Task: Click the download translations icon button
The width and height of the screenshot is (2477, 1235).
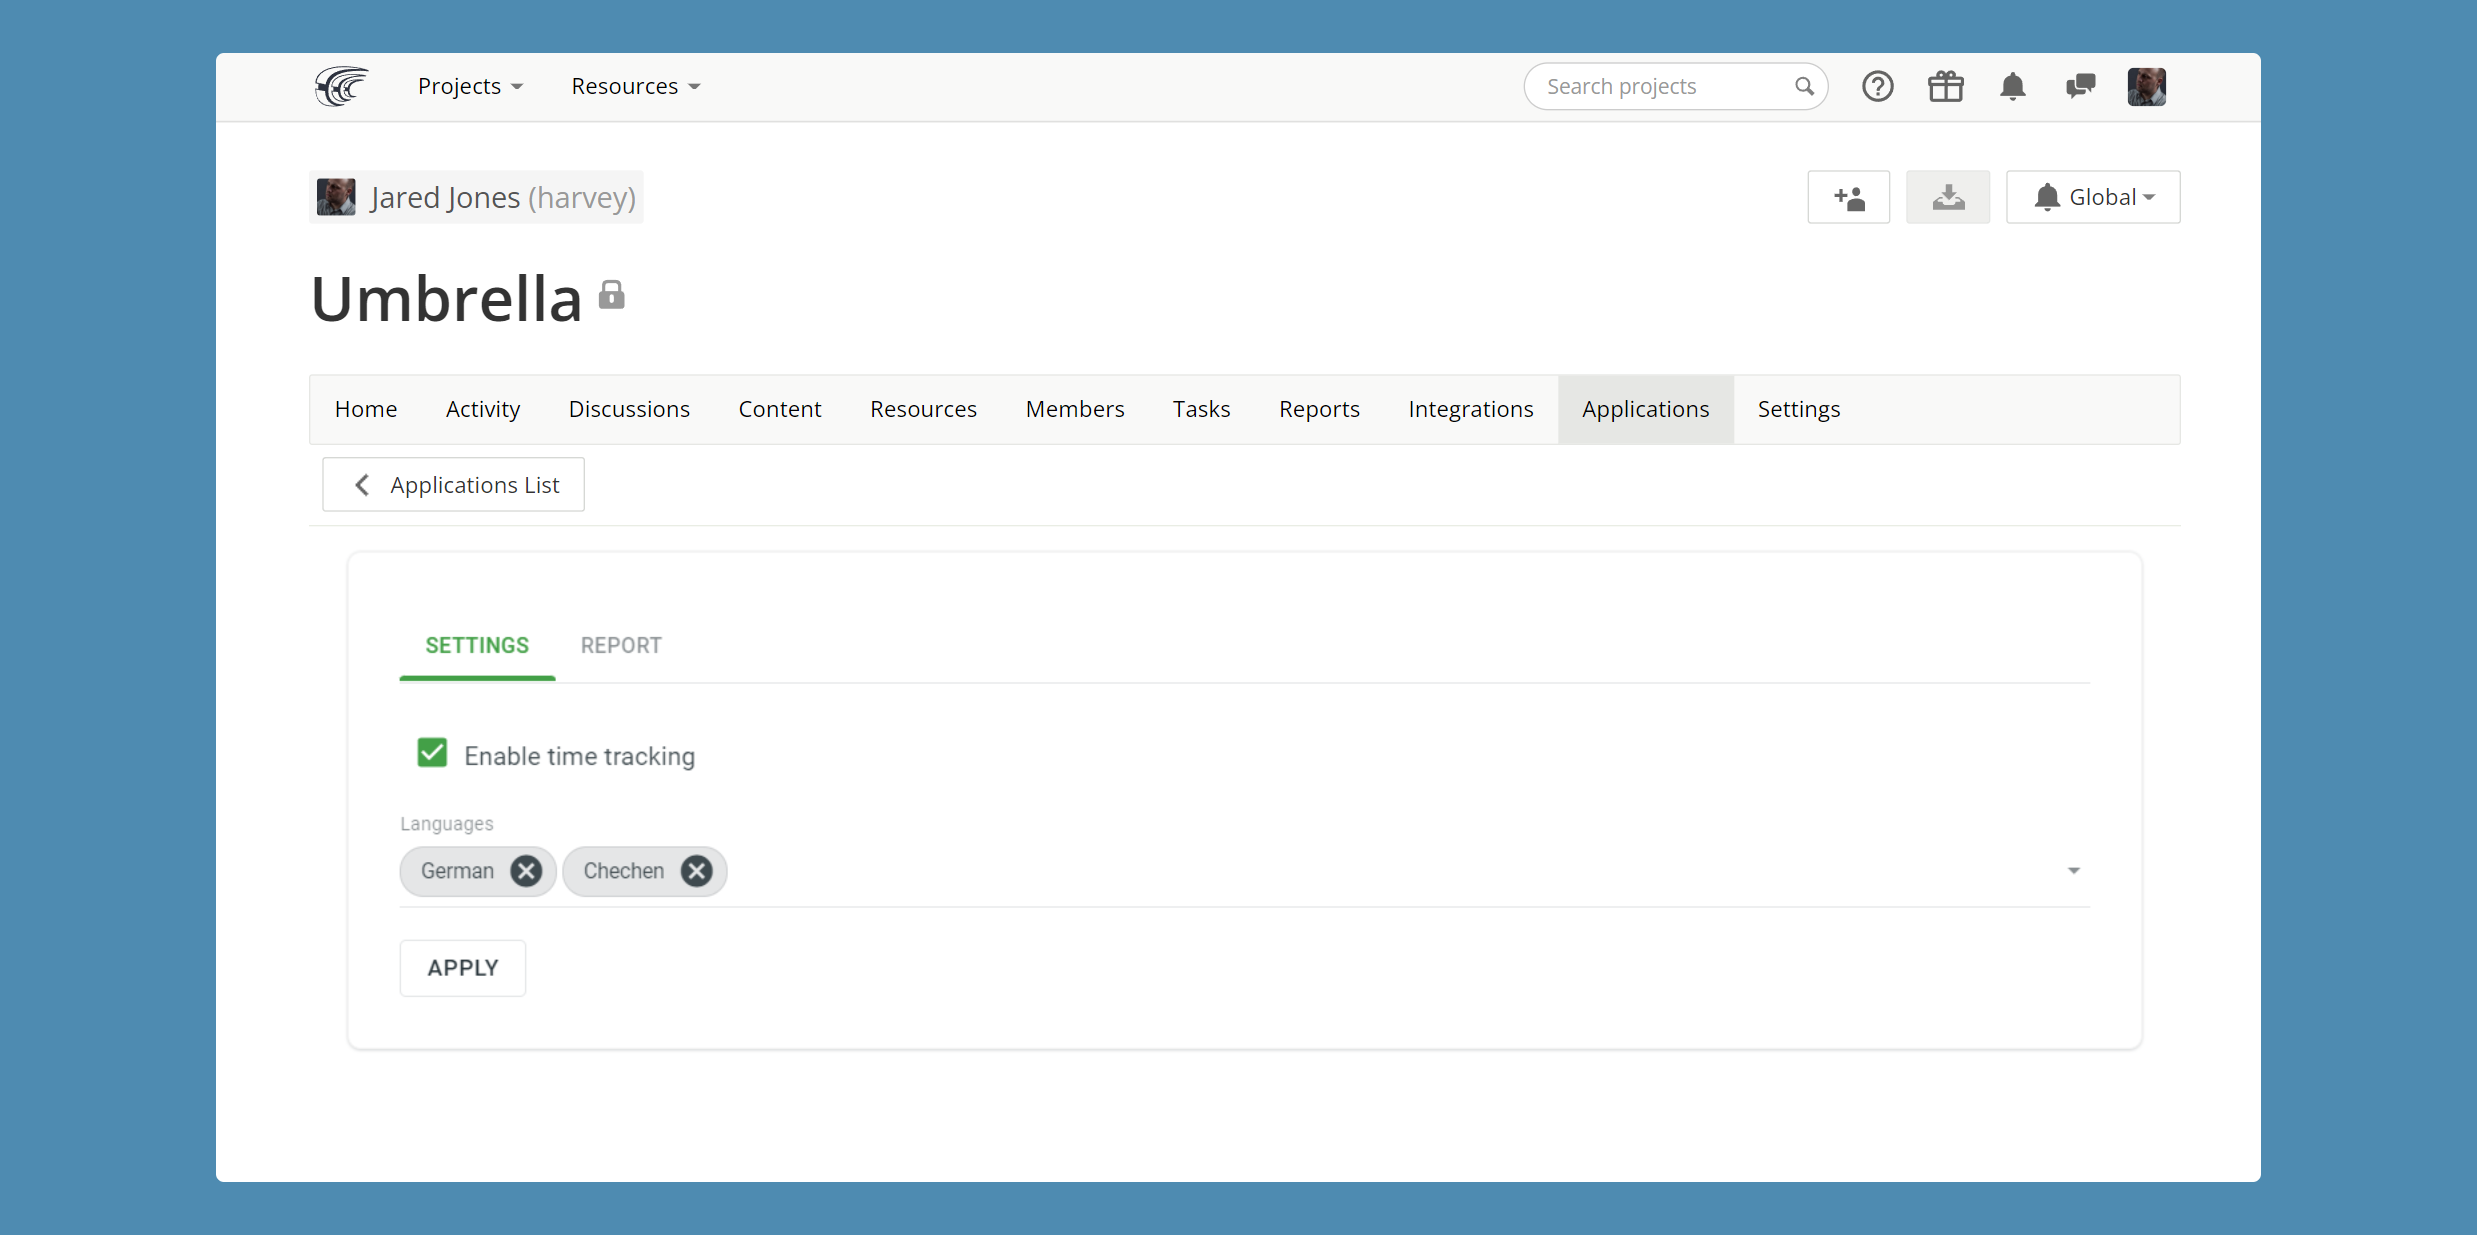Action: [1947, 197]
